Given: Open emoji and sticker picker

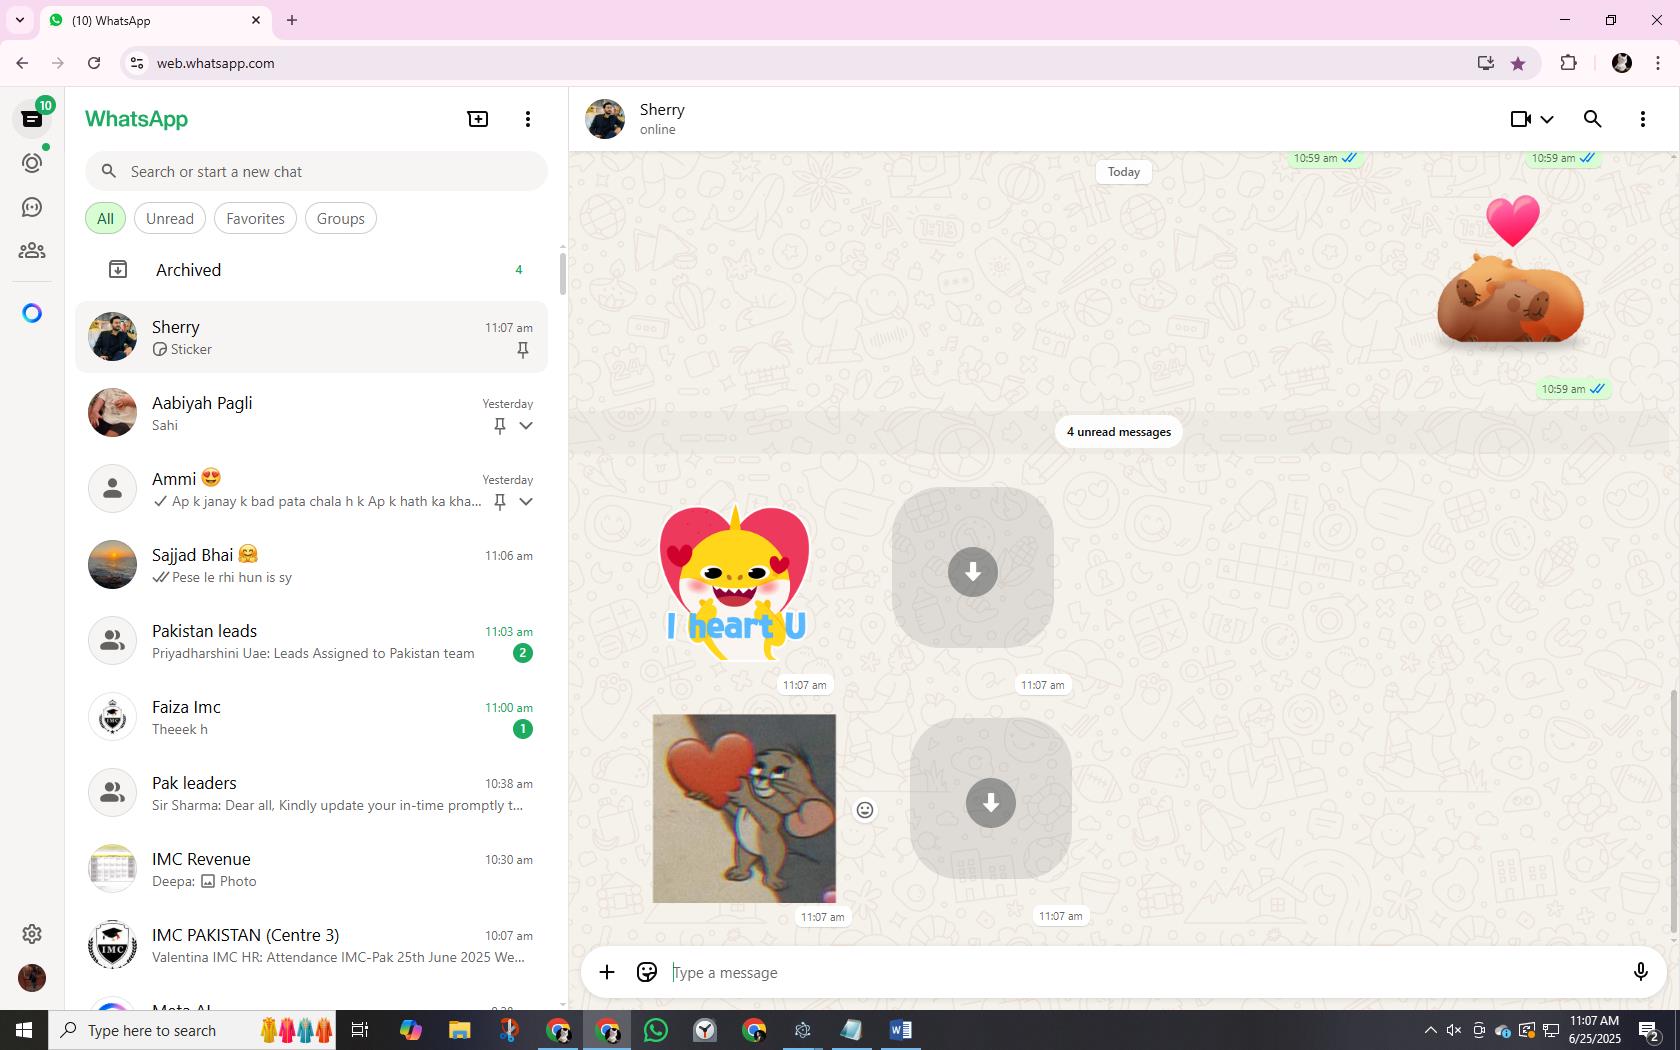Looking at the screenshot, I should (x=647, y=972).
